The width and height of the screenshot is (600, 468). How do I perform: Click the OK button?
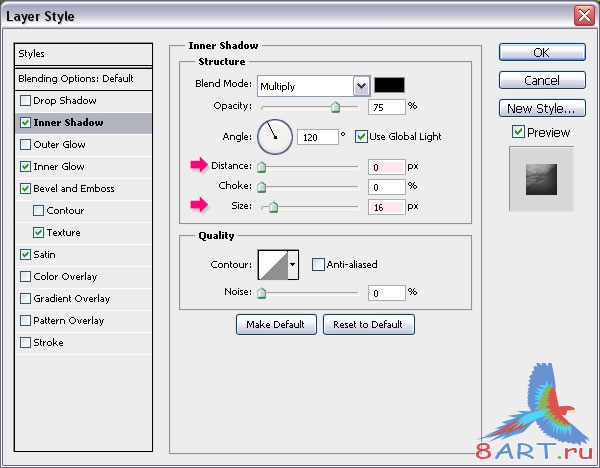pos(542,52)
